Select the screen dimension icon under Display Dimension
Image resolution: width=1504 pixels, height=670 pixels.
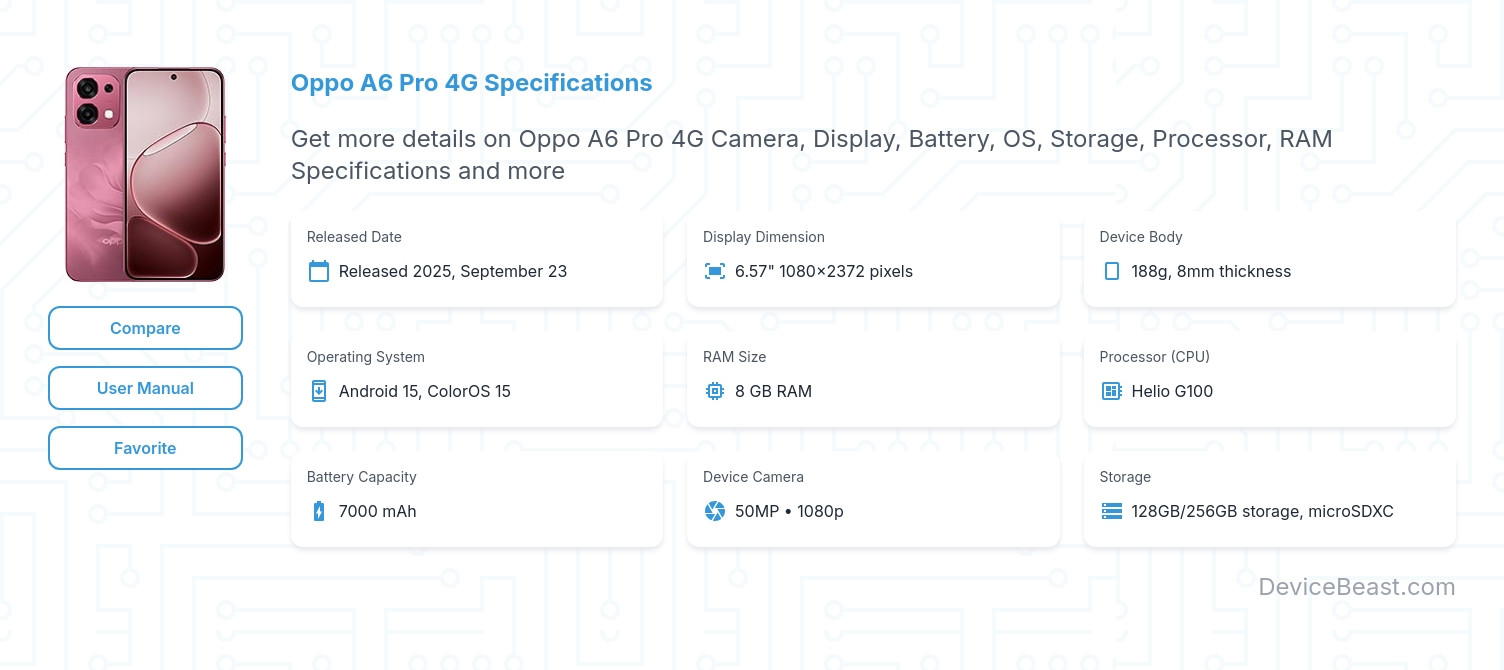(x=715, y=271)
